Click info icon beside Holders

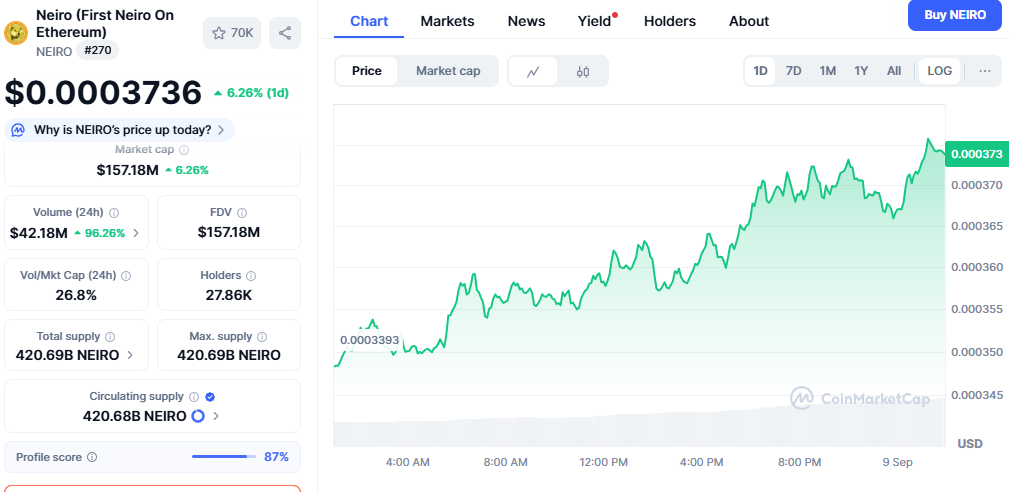coord(251,276)
